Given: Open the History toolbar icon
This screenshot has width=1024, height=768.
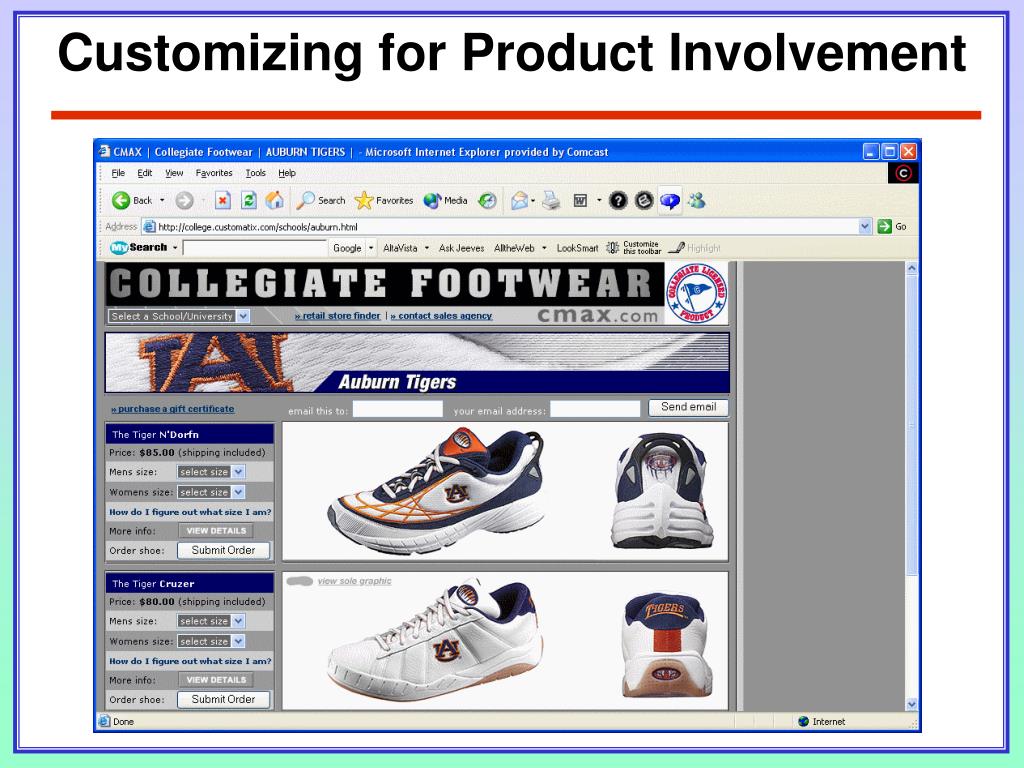Looking at the screenshot, I should tap(487, 200).
